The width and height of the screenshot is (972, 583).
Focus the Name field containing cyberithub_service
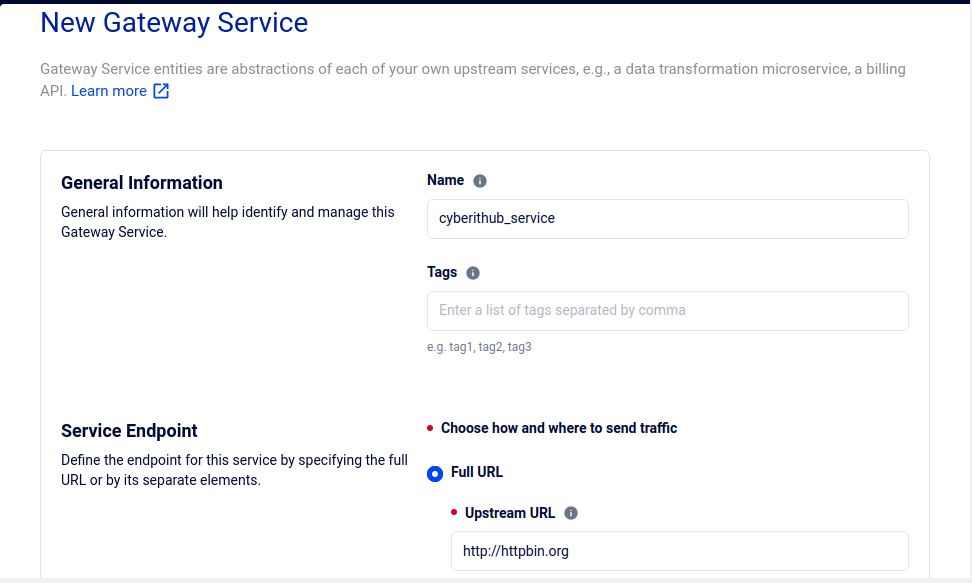click(x=668, y=219)
